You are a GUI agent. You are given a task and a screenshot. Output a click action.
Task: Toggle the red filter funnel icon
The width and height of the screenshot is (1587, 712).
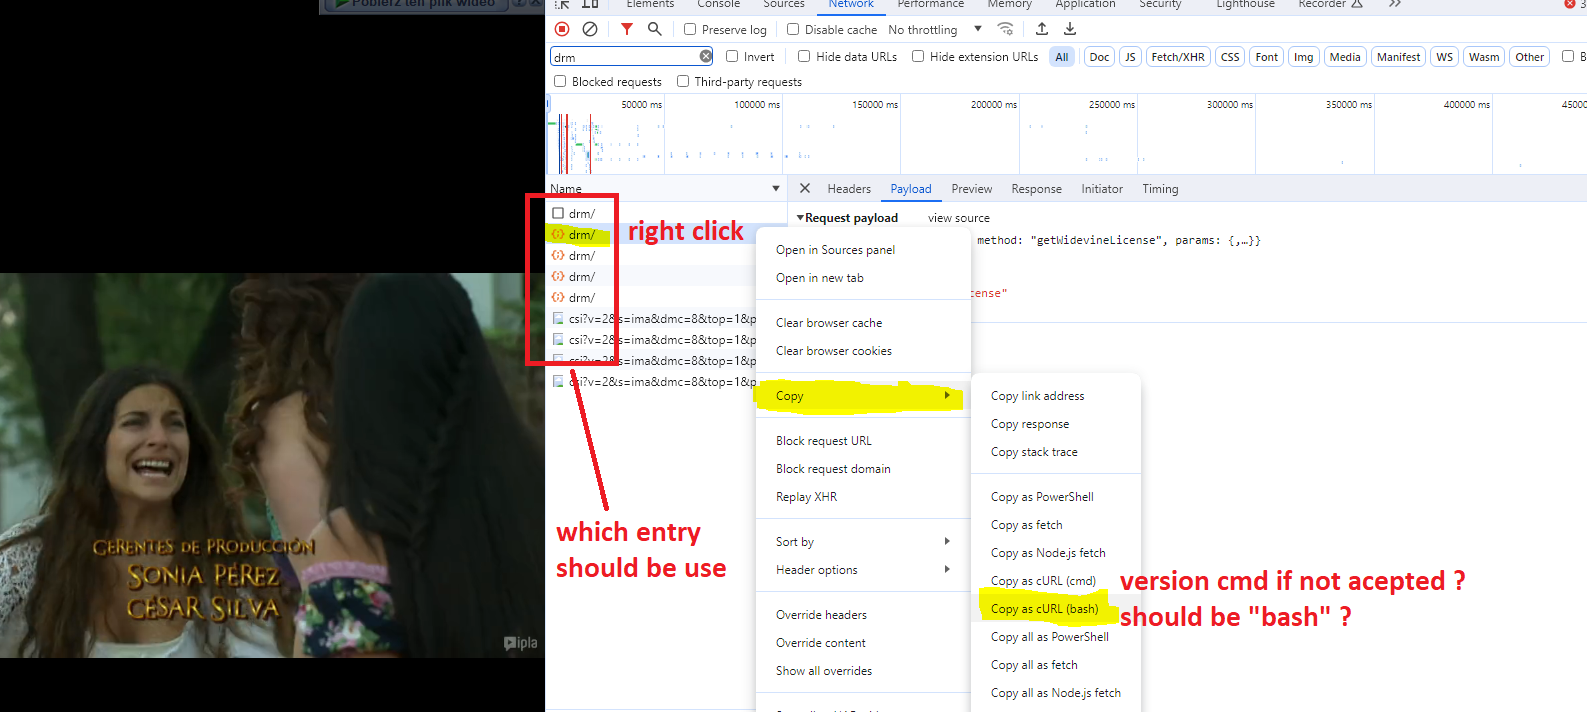point(626,29)
